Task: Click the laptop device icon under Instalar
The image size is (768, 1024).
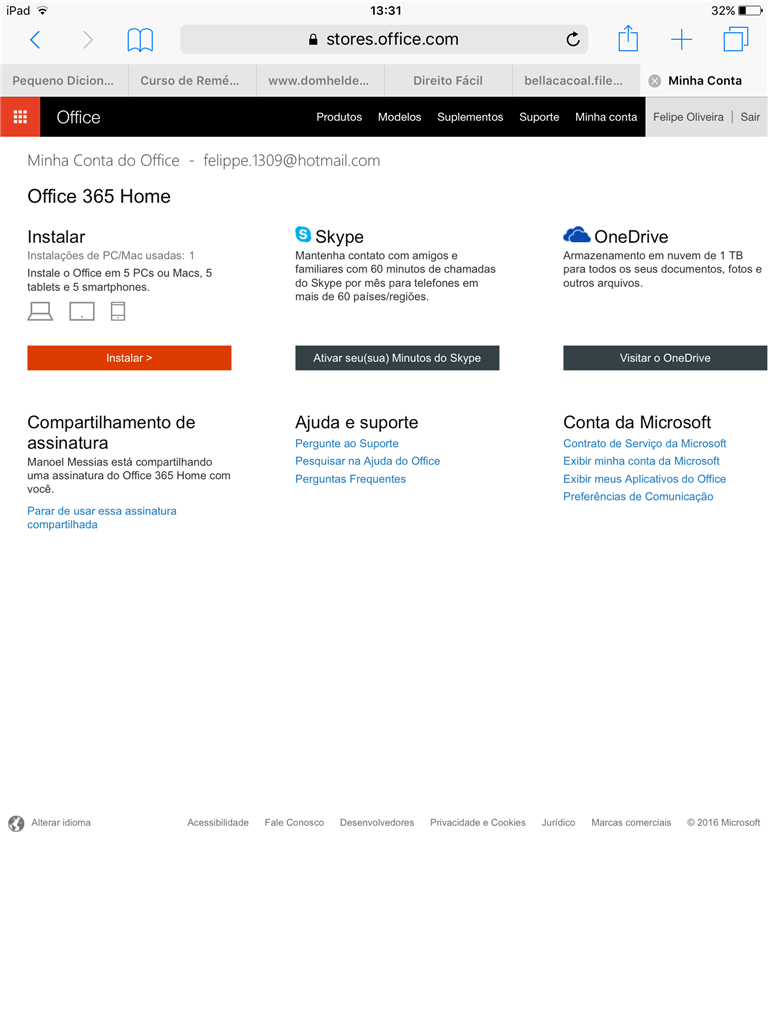Action: (40, 312)
